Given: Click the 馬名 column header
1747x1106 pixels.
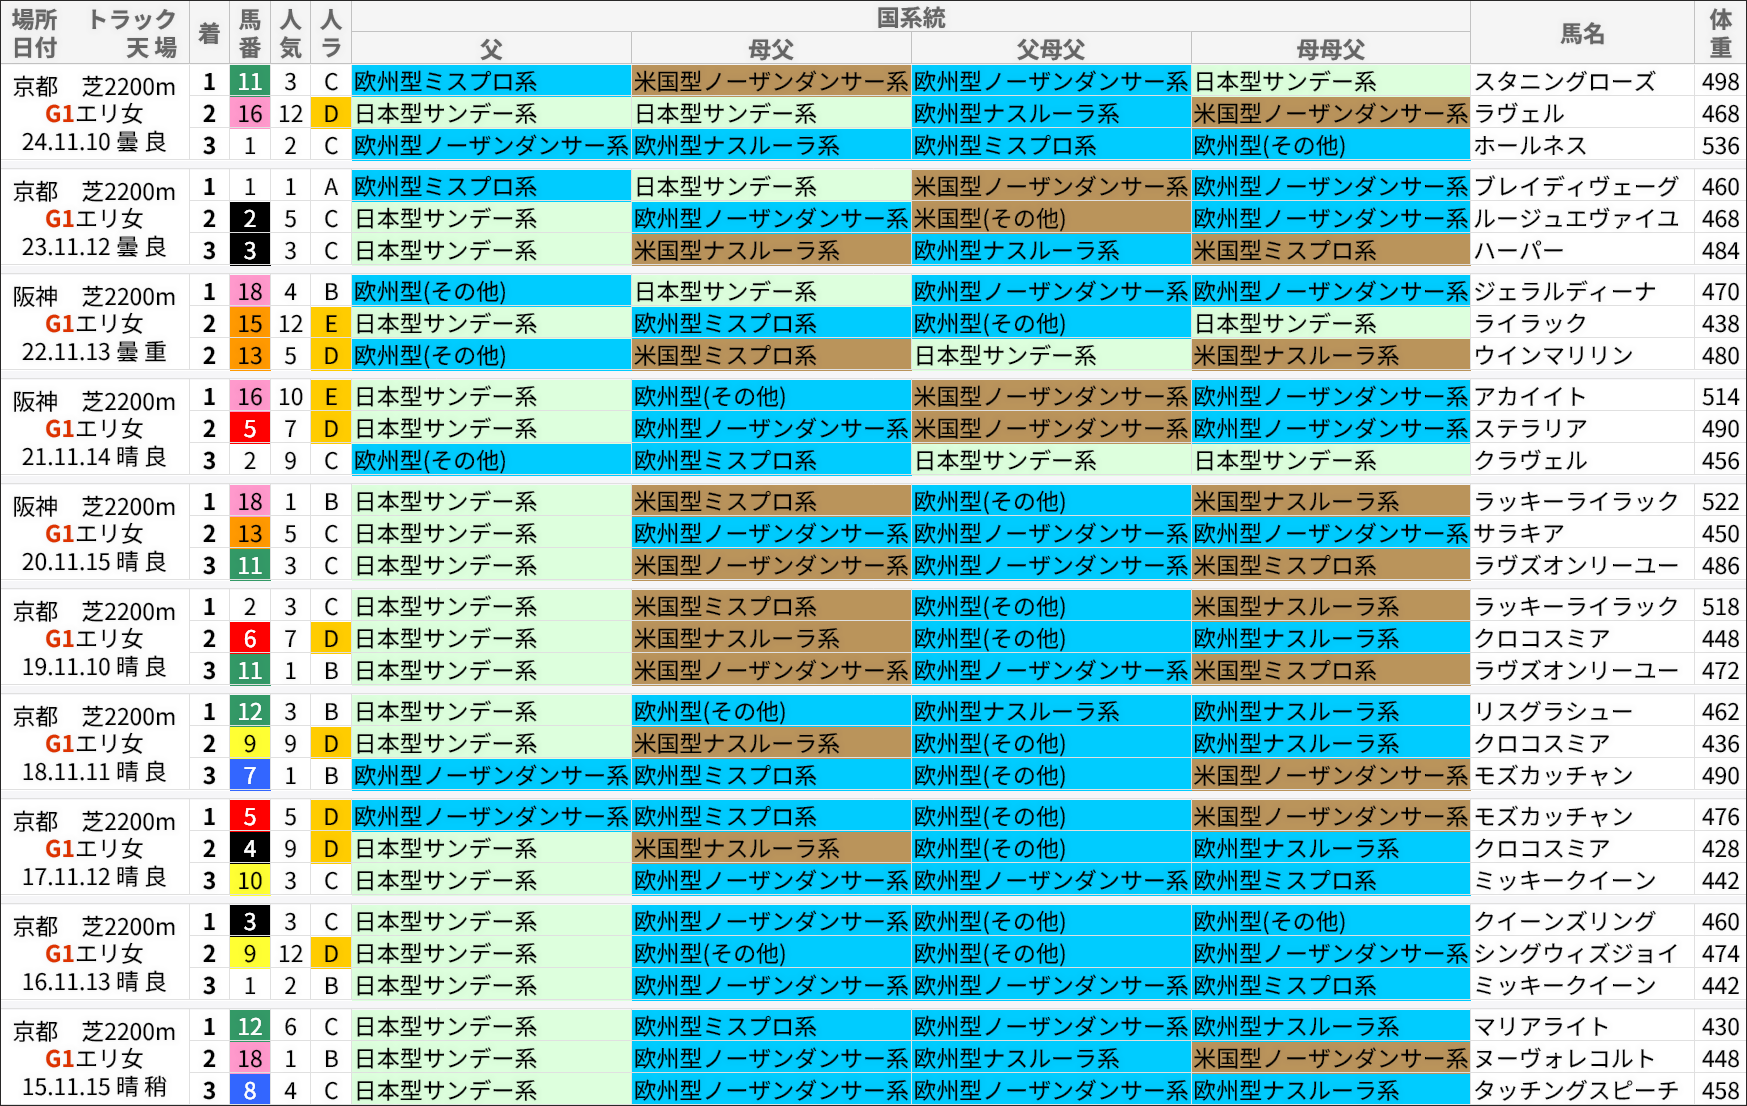Looking at the screenshot, I should tap(1585, 32).
